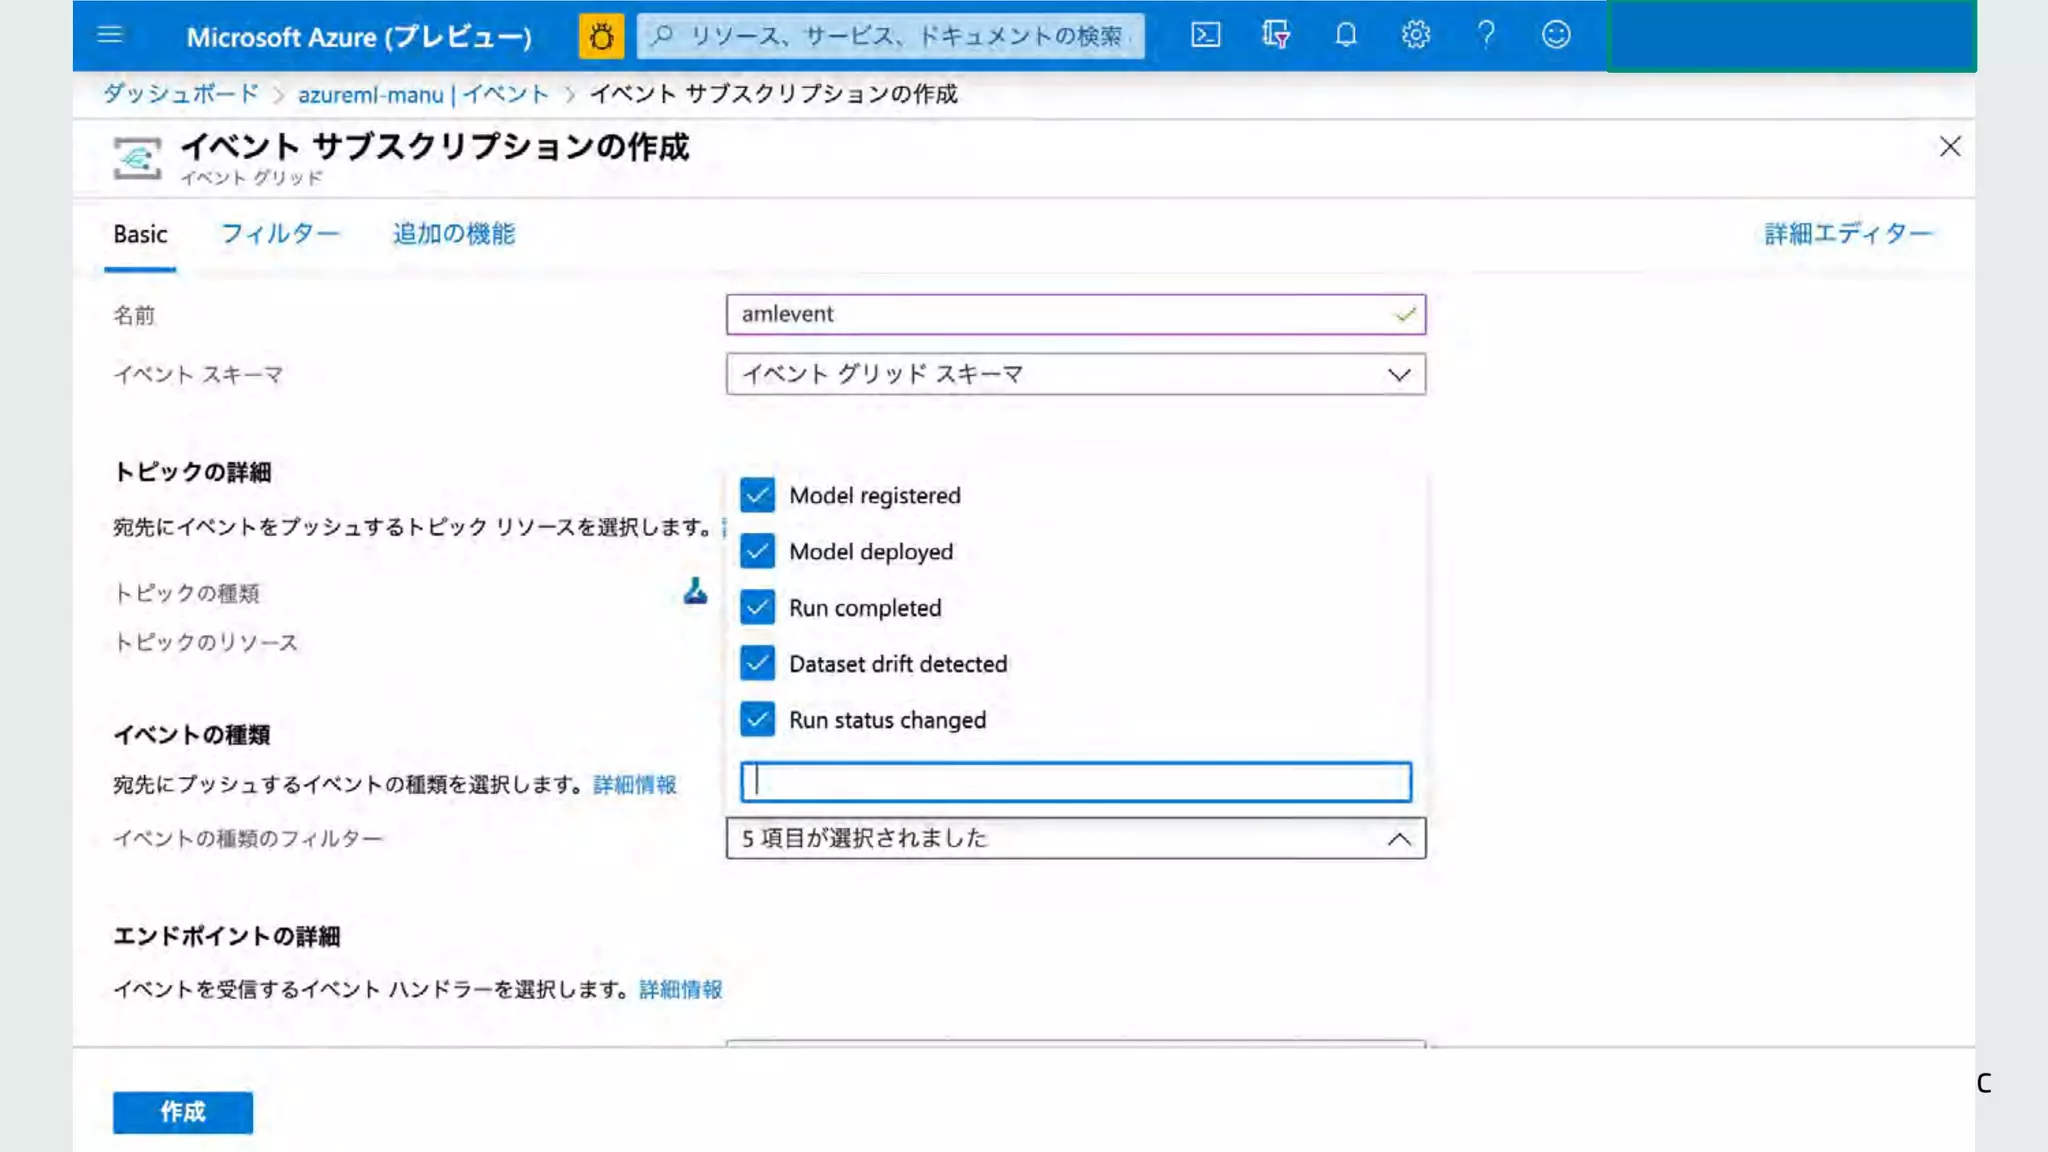The width and height of the screenshot is (2048, 1152).
Task: Expand the event schema dropdown
Action: point(1075,374)
